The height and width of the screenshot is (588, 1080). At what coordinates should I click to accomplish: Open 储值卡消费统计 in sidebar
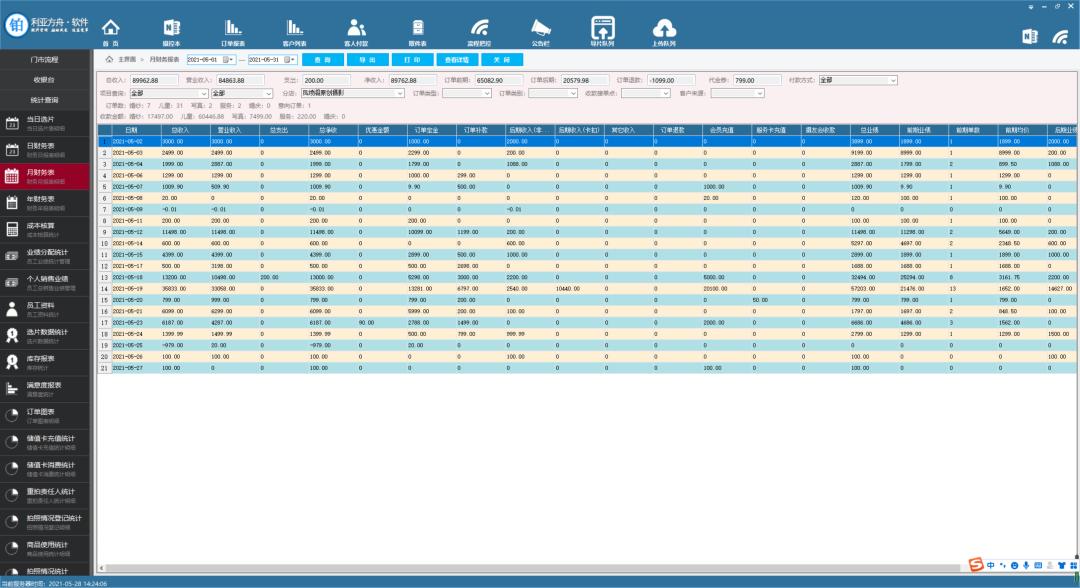click(45, 470)
